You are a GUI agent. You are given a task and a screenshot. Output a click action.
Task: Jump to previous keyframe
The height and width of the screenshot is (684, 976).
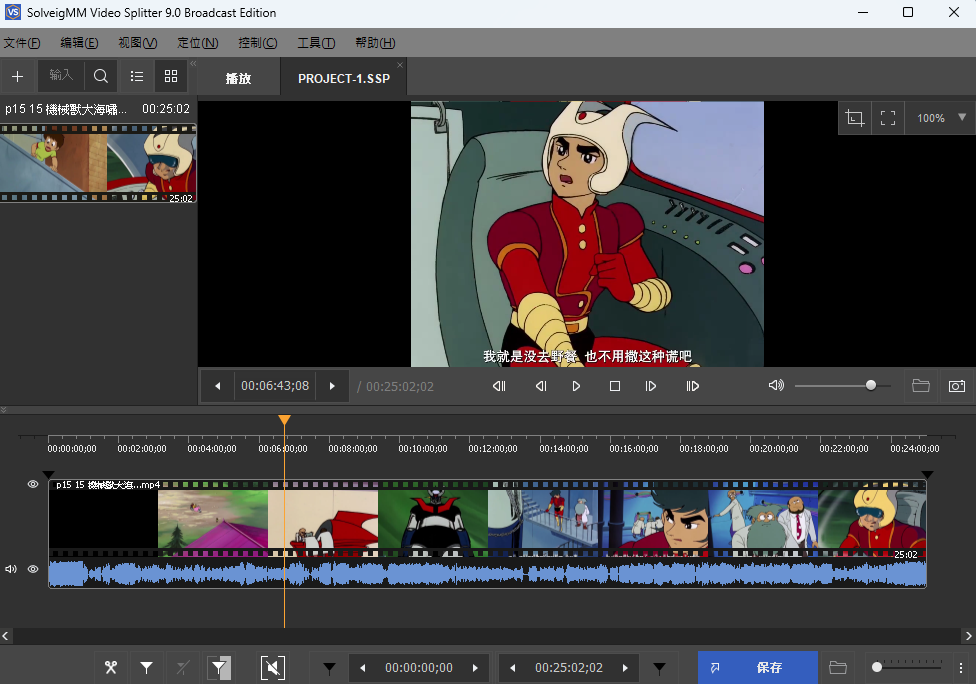pyautogui.click(x=499, y=386)
